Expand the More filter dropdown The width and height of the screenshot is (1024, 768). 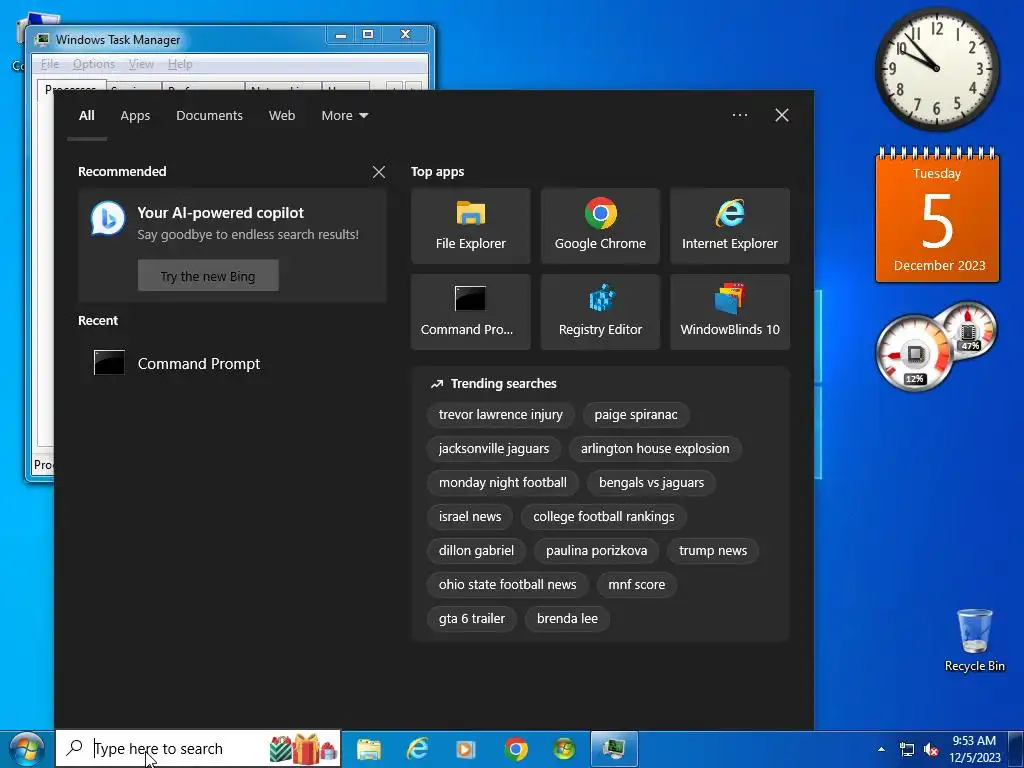[345, 116]
